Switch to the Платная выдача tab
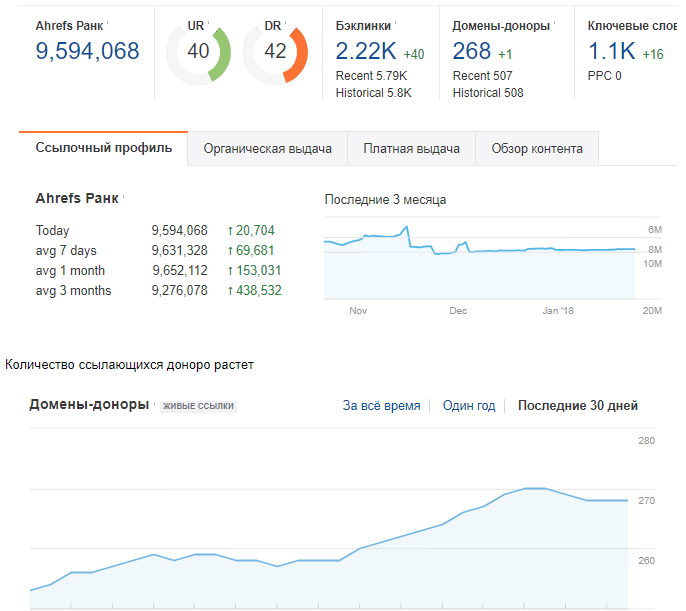Image resolution: width=686 pixels, height=611 pixels. click(411, 149)
